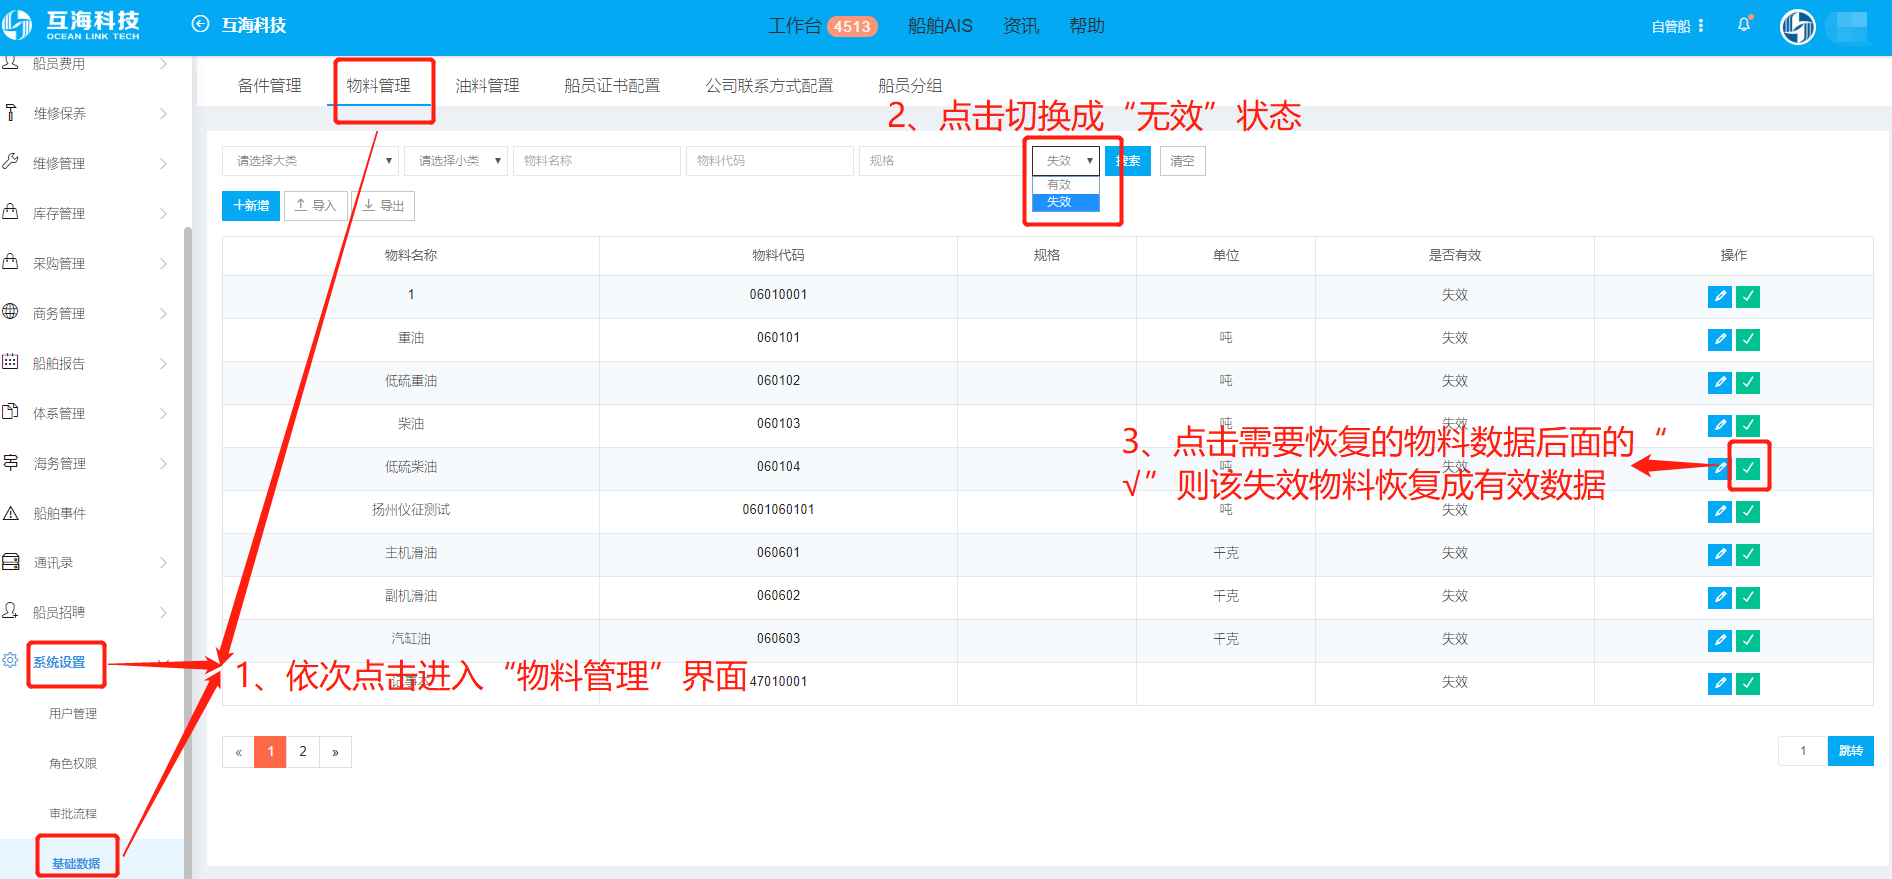Open 资讯 in top navigation
1892x879 pixels.
coord(1021,26)
